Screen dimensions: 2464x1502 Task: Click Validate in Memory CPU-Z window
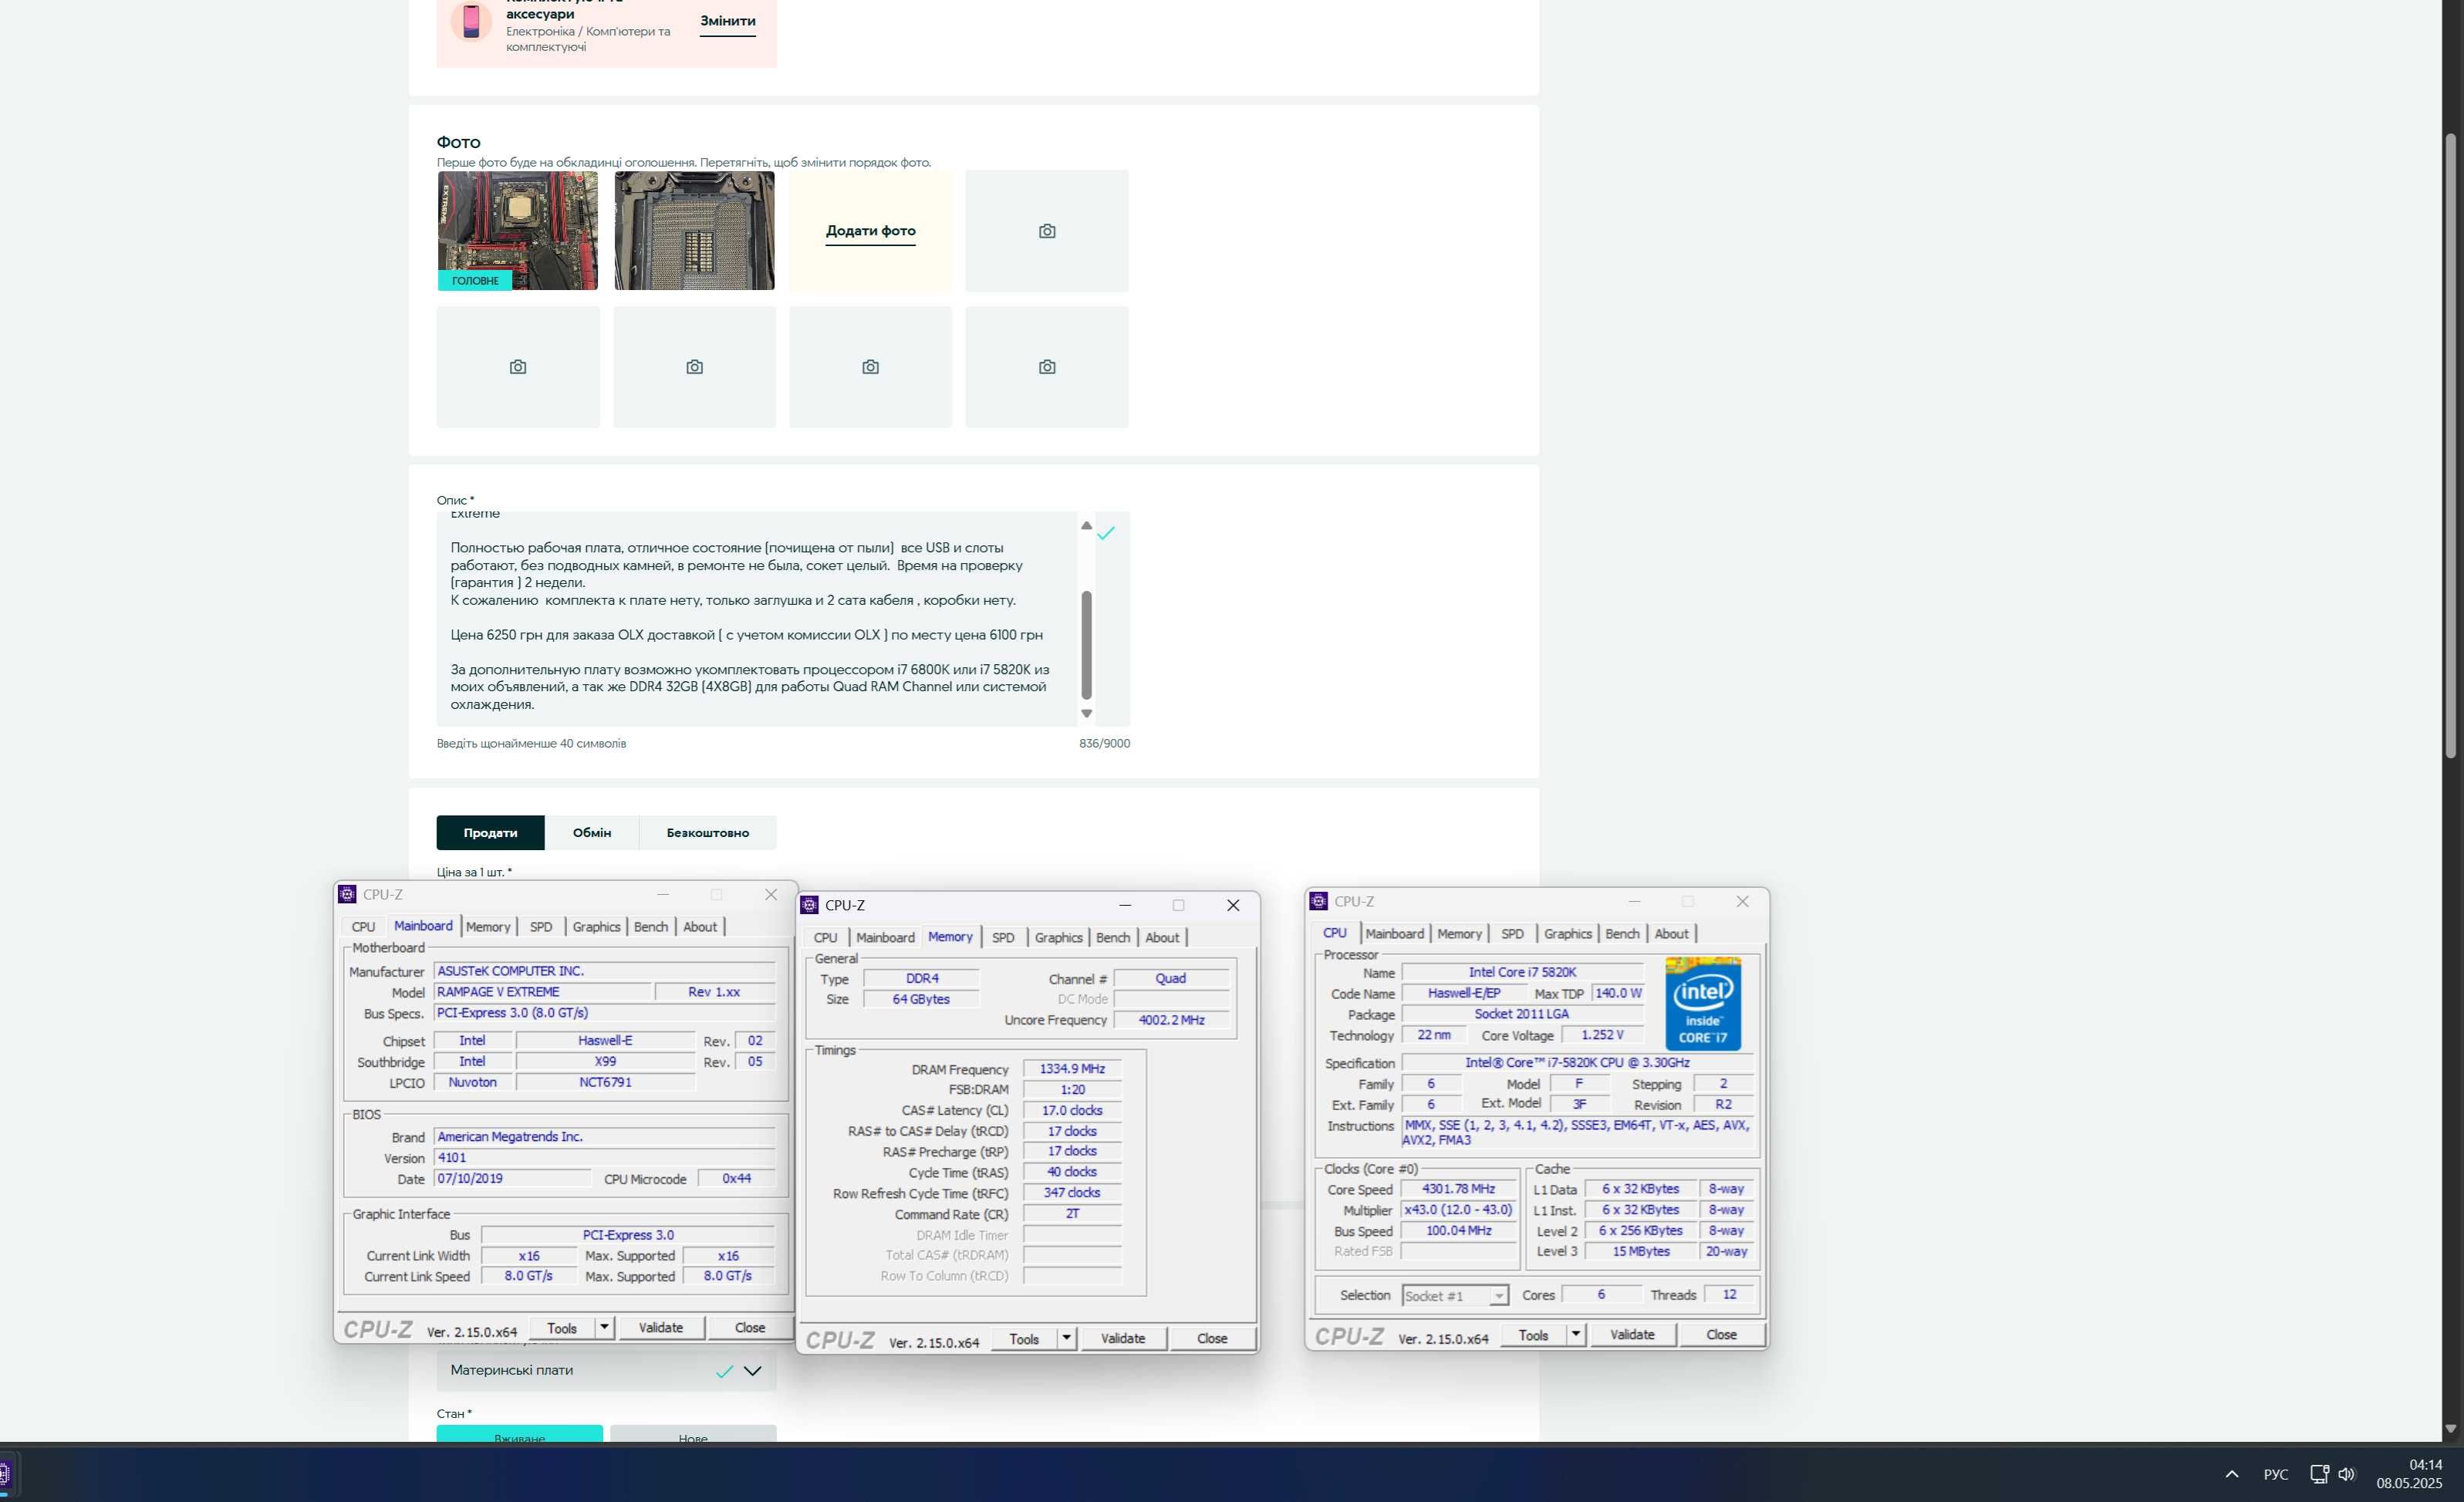click(x=1122, y=1338)
